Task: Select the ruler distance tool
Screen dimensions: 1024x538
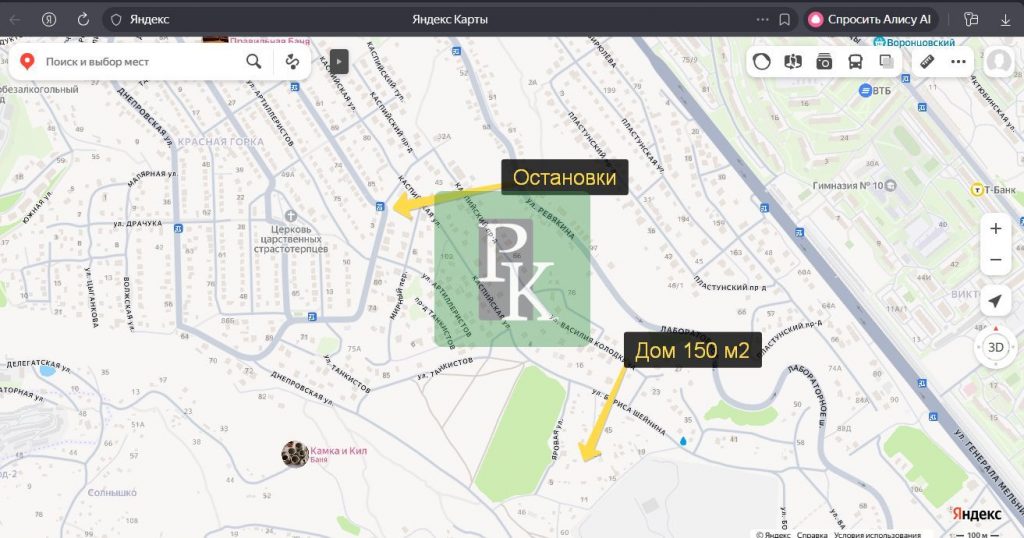Action: (927, 62)
